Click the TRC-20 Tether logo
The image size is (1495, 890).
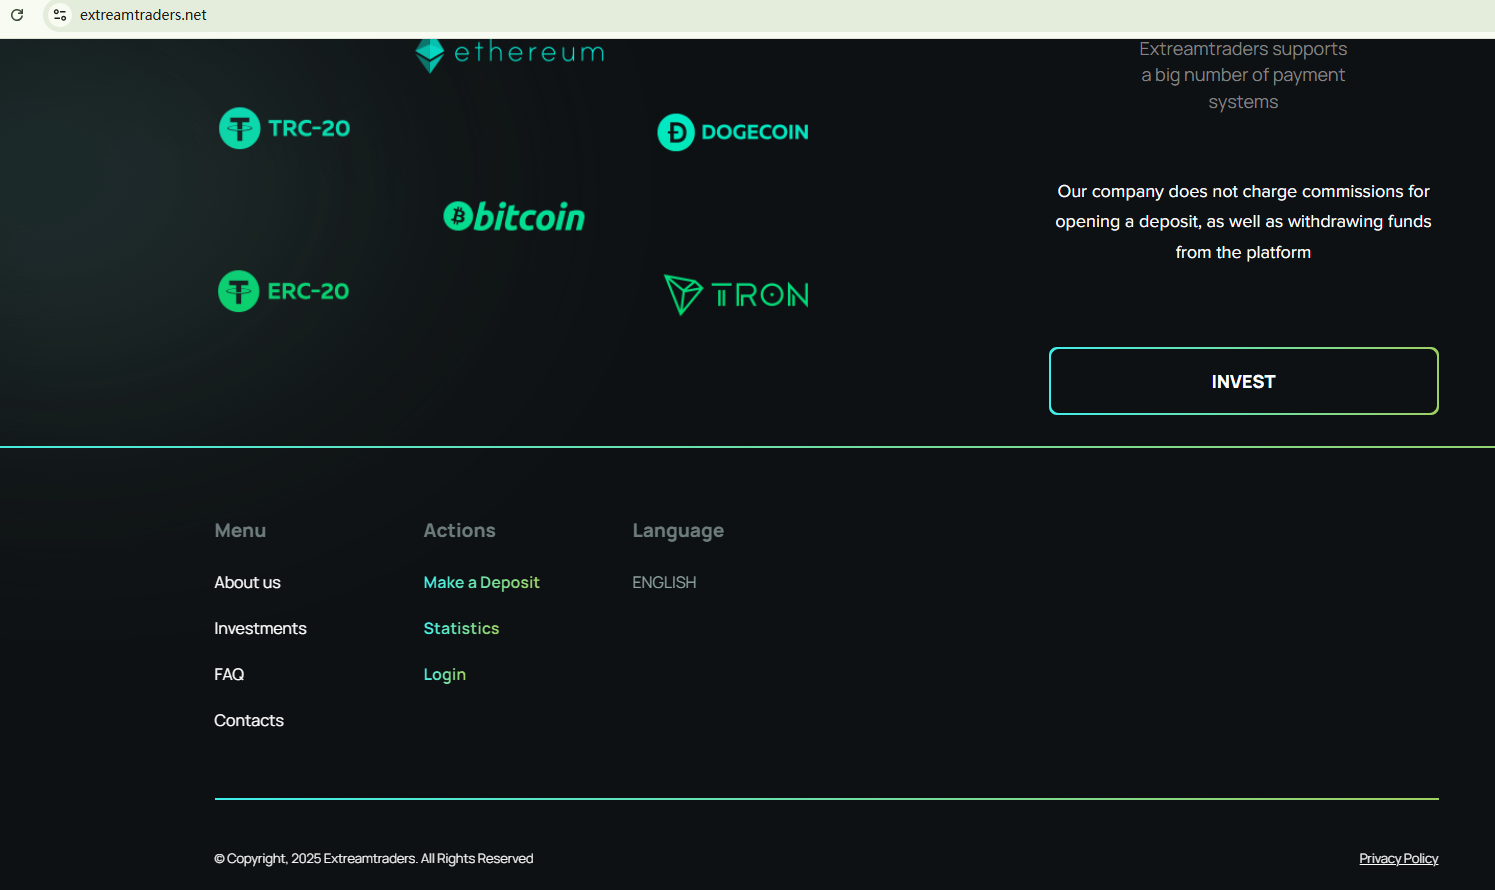pos(285,128)
